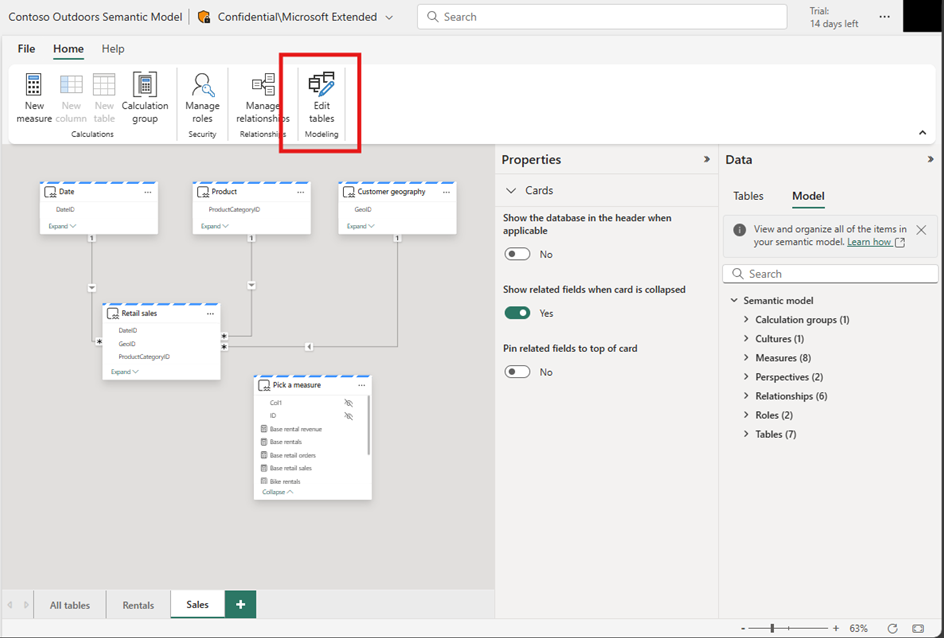Screen dimensions: 944x638
Task: Toggle visibility of Col1 column
Action: click(x=348, y=403)
